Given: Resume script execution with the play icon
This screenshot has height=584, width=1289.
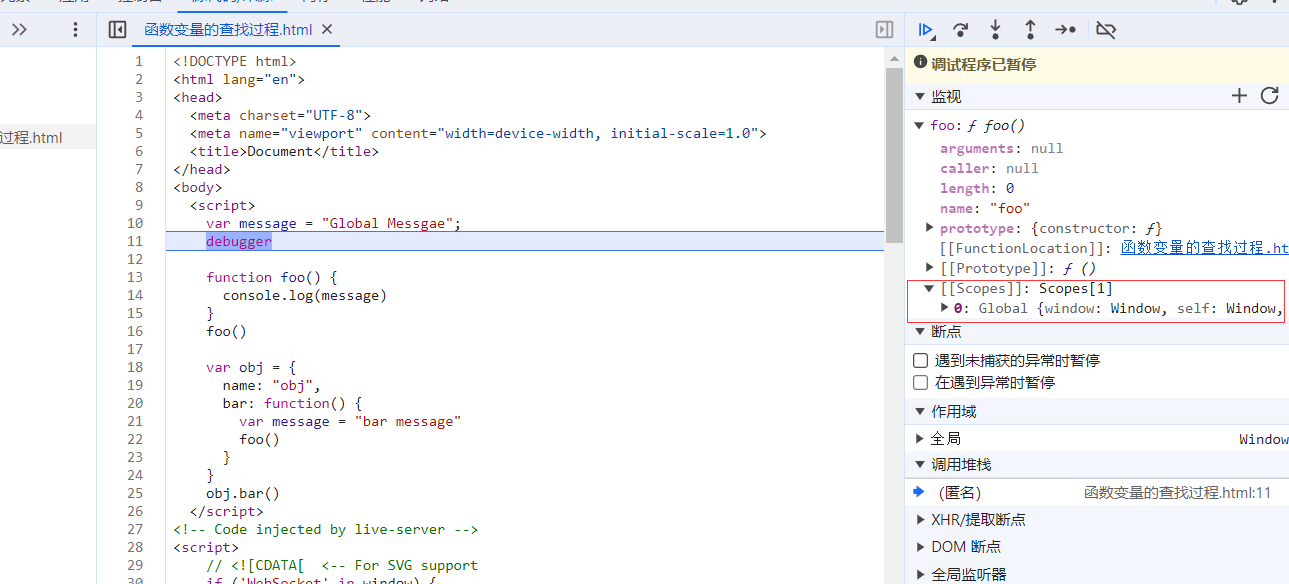Looking at the screenshot, I should click(925, 30).
